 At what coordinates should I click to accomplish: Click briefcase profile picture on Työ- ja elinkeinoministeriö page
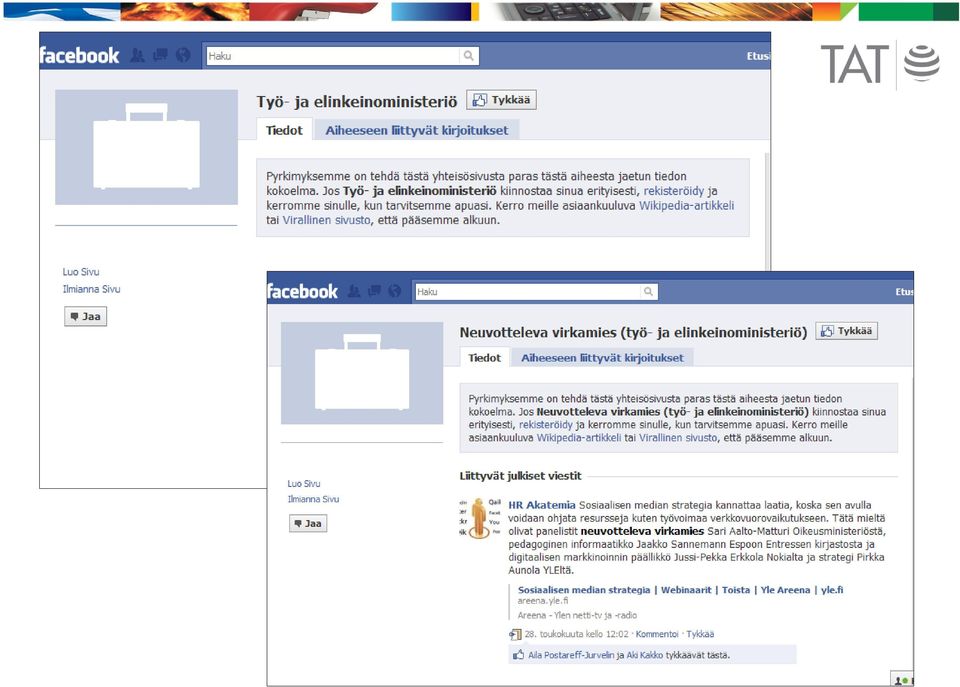pyautogui.click(x=146, y=147)
